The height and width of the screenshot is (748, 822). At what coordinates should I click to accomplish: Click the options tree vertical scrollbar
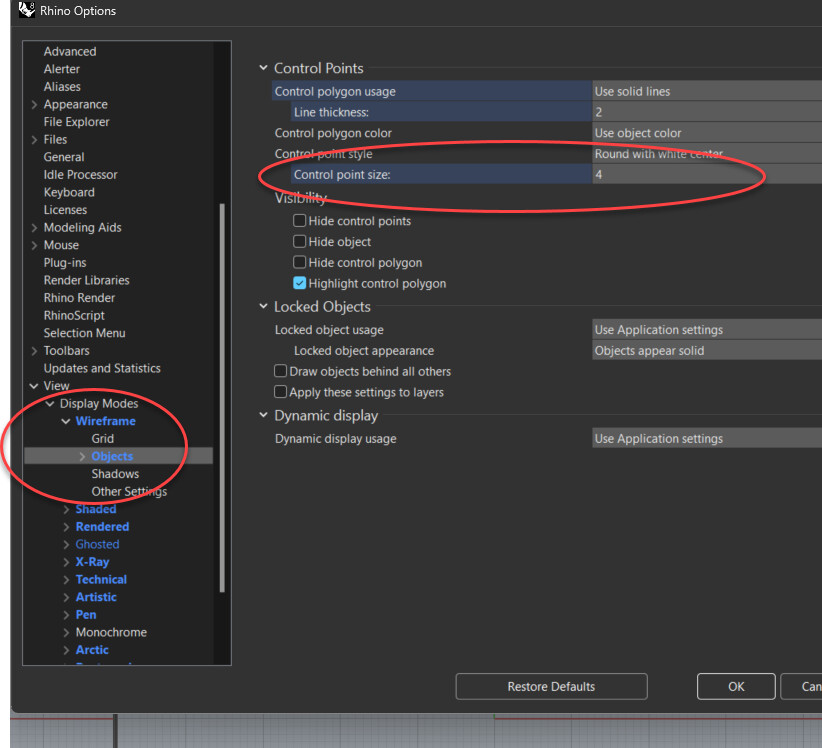click(x=222, y=398)
